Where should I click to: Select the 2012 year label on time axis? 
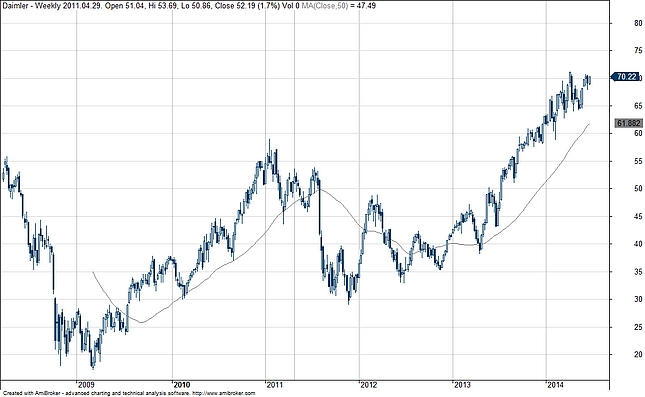[x=369, y=385]
